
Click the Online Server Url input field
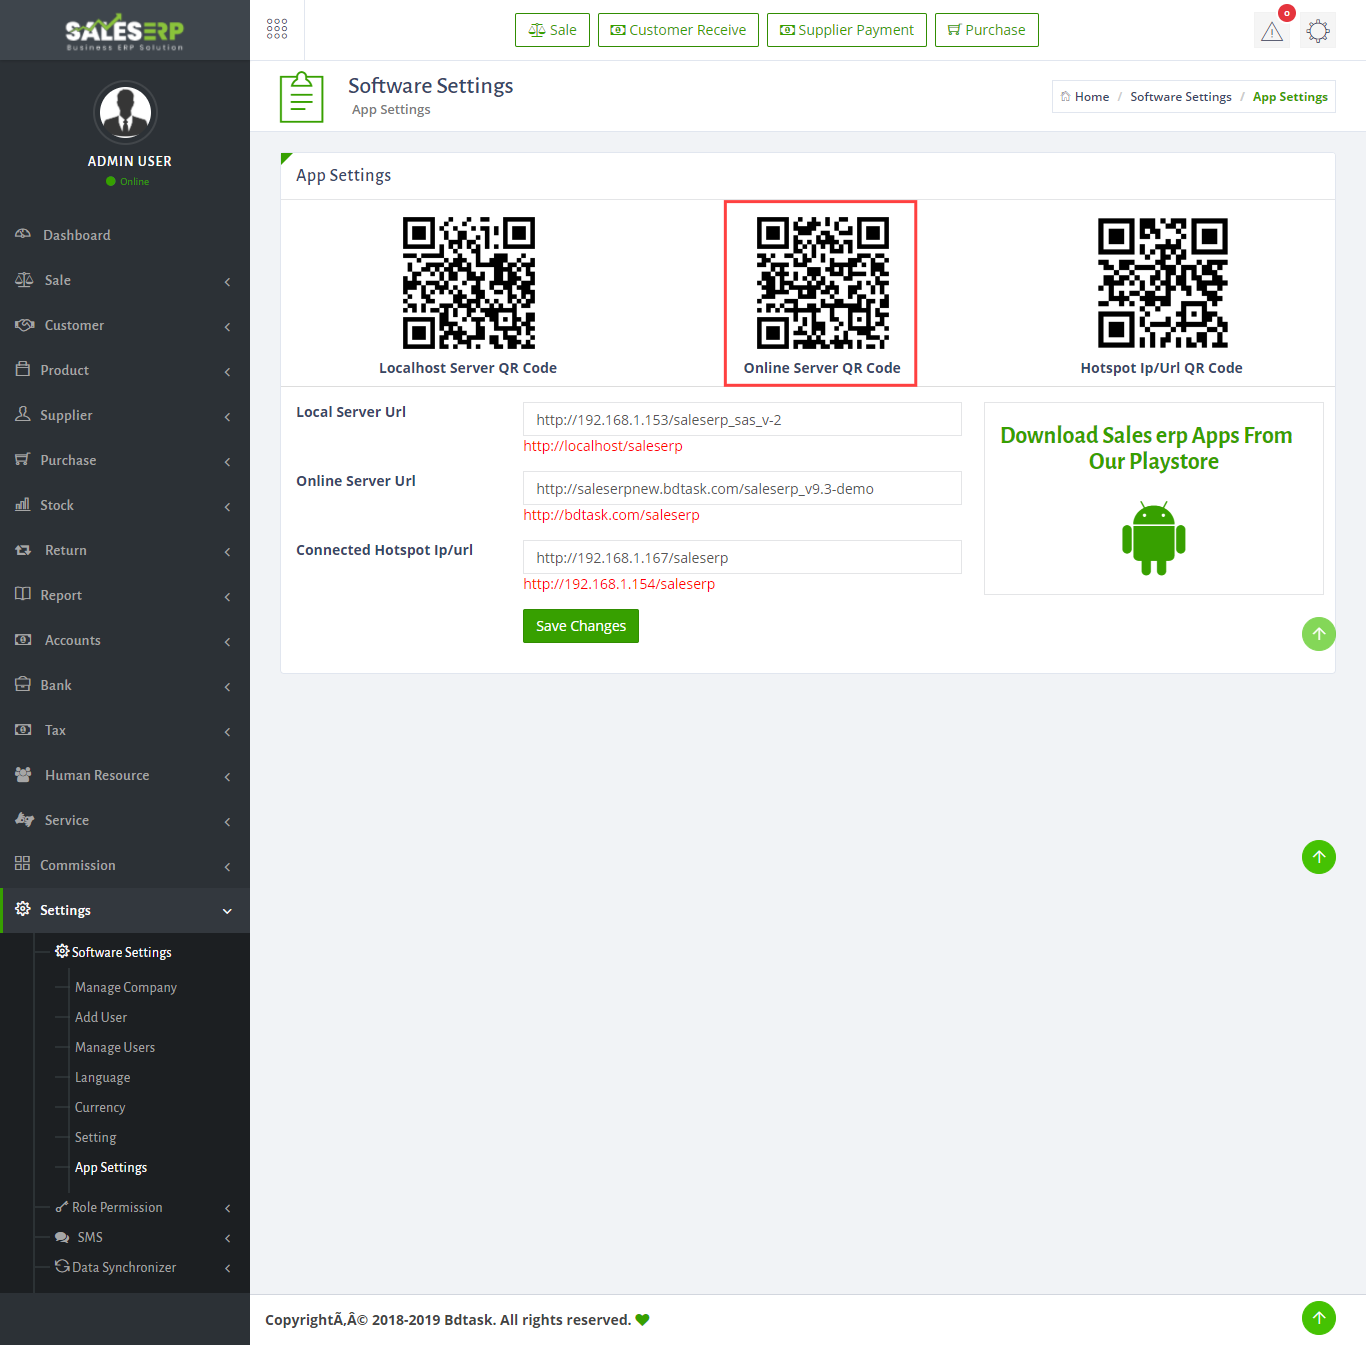pyautogui.click(x=742, y=489)
